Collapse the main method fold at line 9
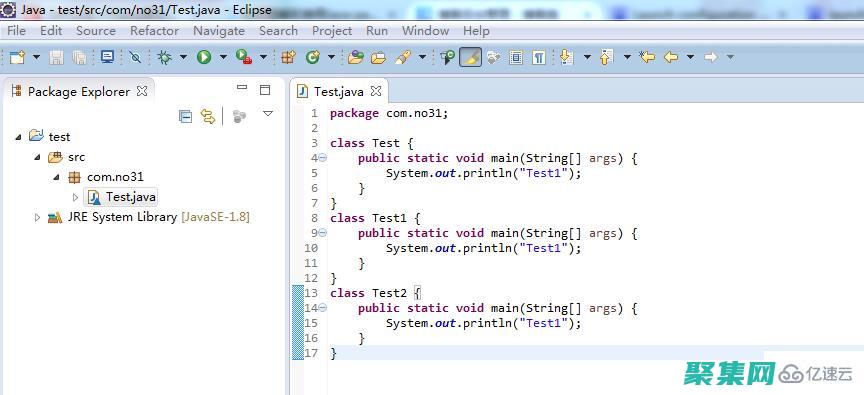Viewport: 864px width, 395px height. coord(322,233)
